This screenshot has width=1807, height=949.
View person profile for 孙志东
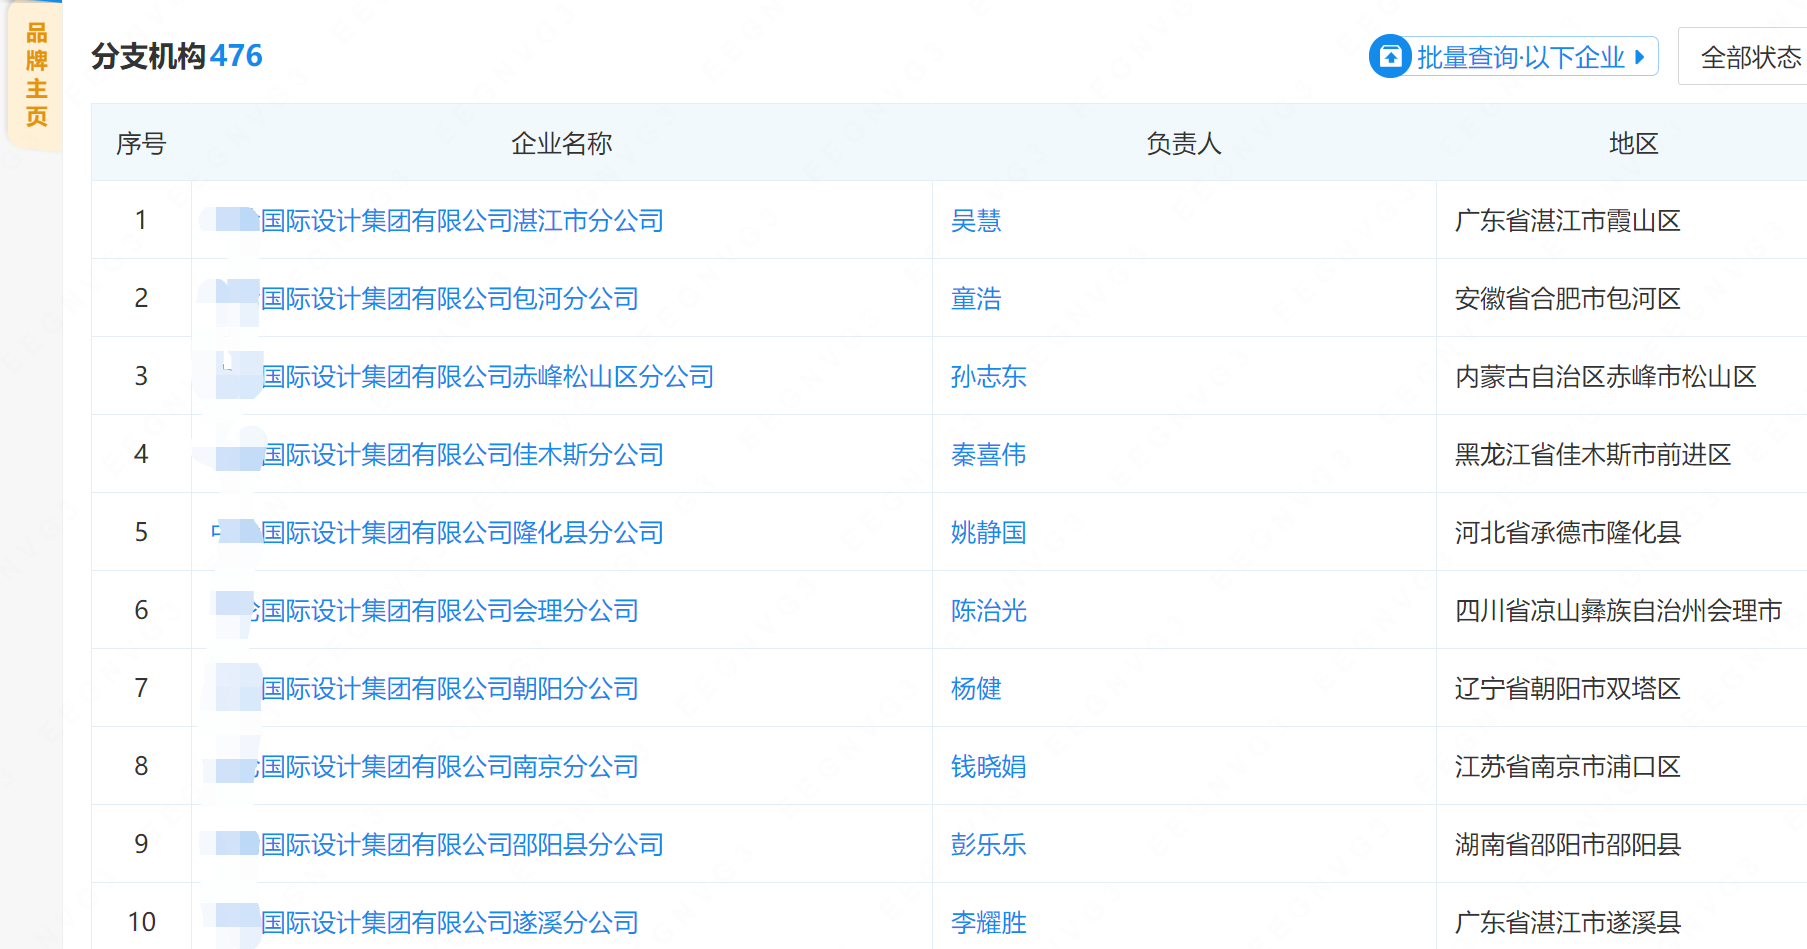[988, 377]
